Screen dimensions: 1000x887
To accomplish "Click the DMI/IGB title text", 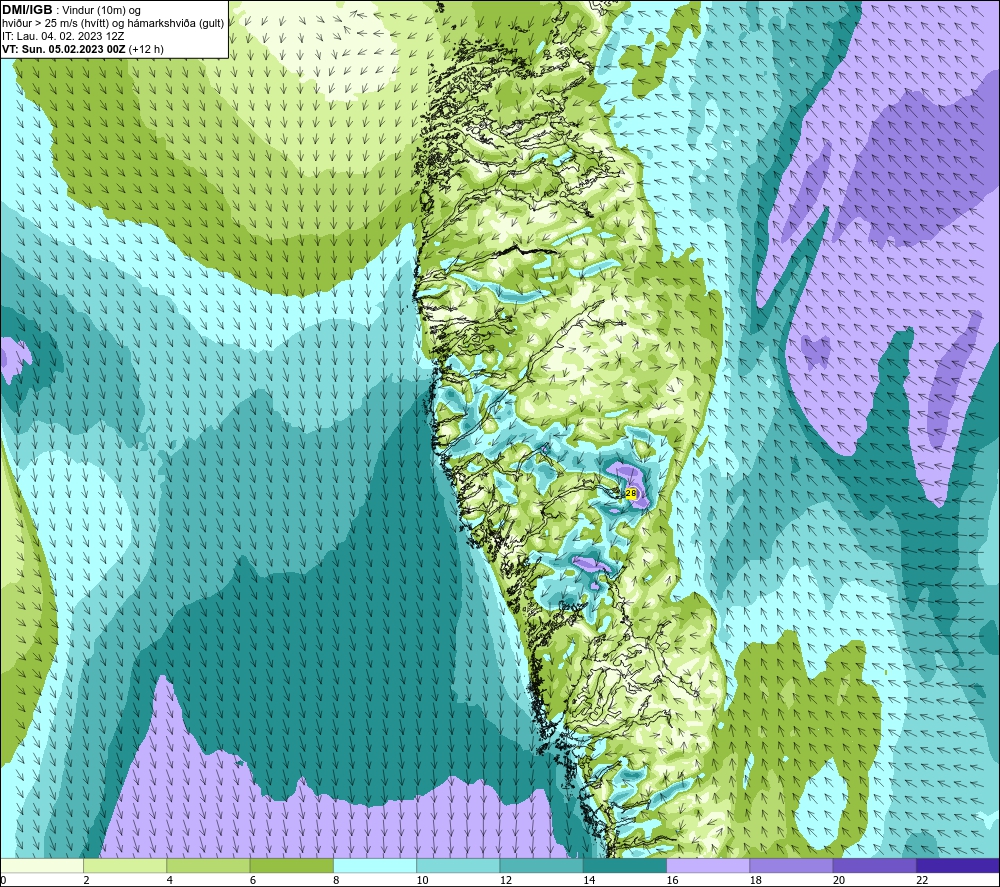I will pyautogui.click(x=27, y=10).
